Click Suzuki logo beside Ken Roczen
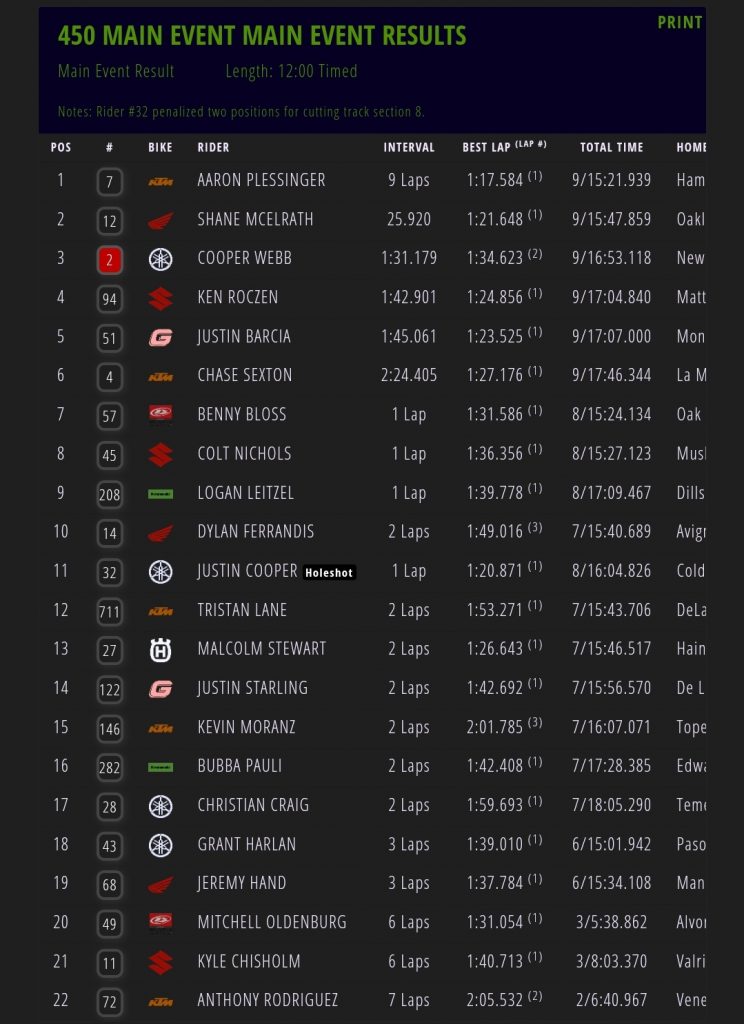Screen dimensions: 744x1024 pyautogui.click(x=160, y=298)
